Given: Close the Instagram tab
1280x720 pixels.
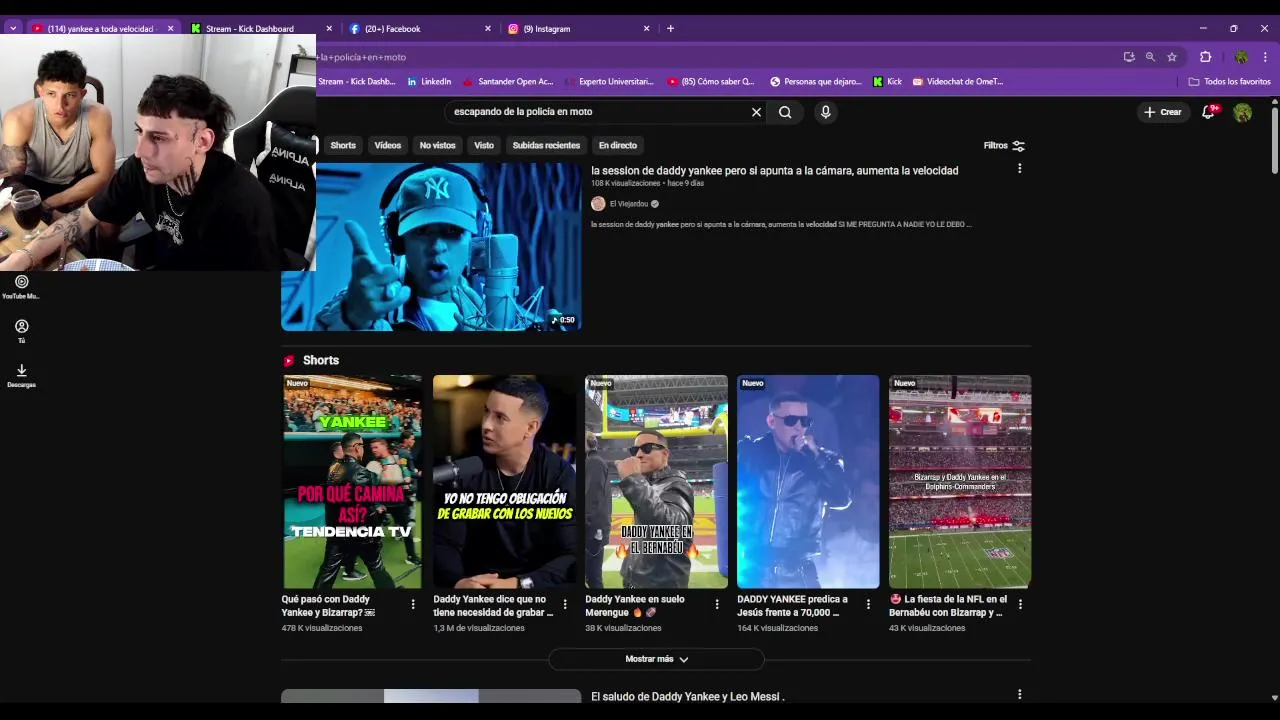Looking at the screenshot, I should pos(646,28).
